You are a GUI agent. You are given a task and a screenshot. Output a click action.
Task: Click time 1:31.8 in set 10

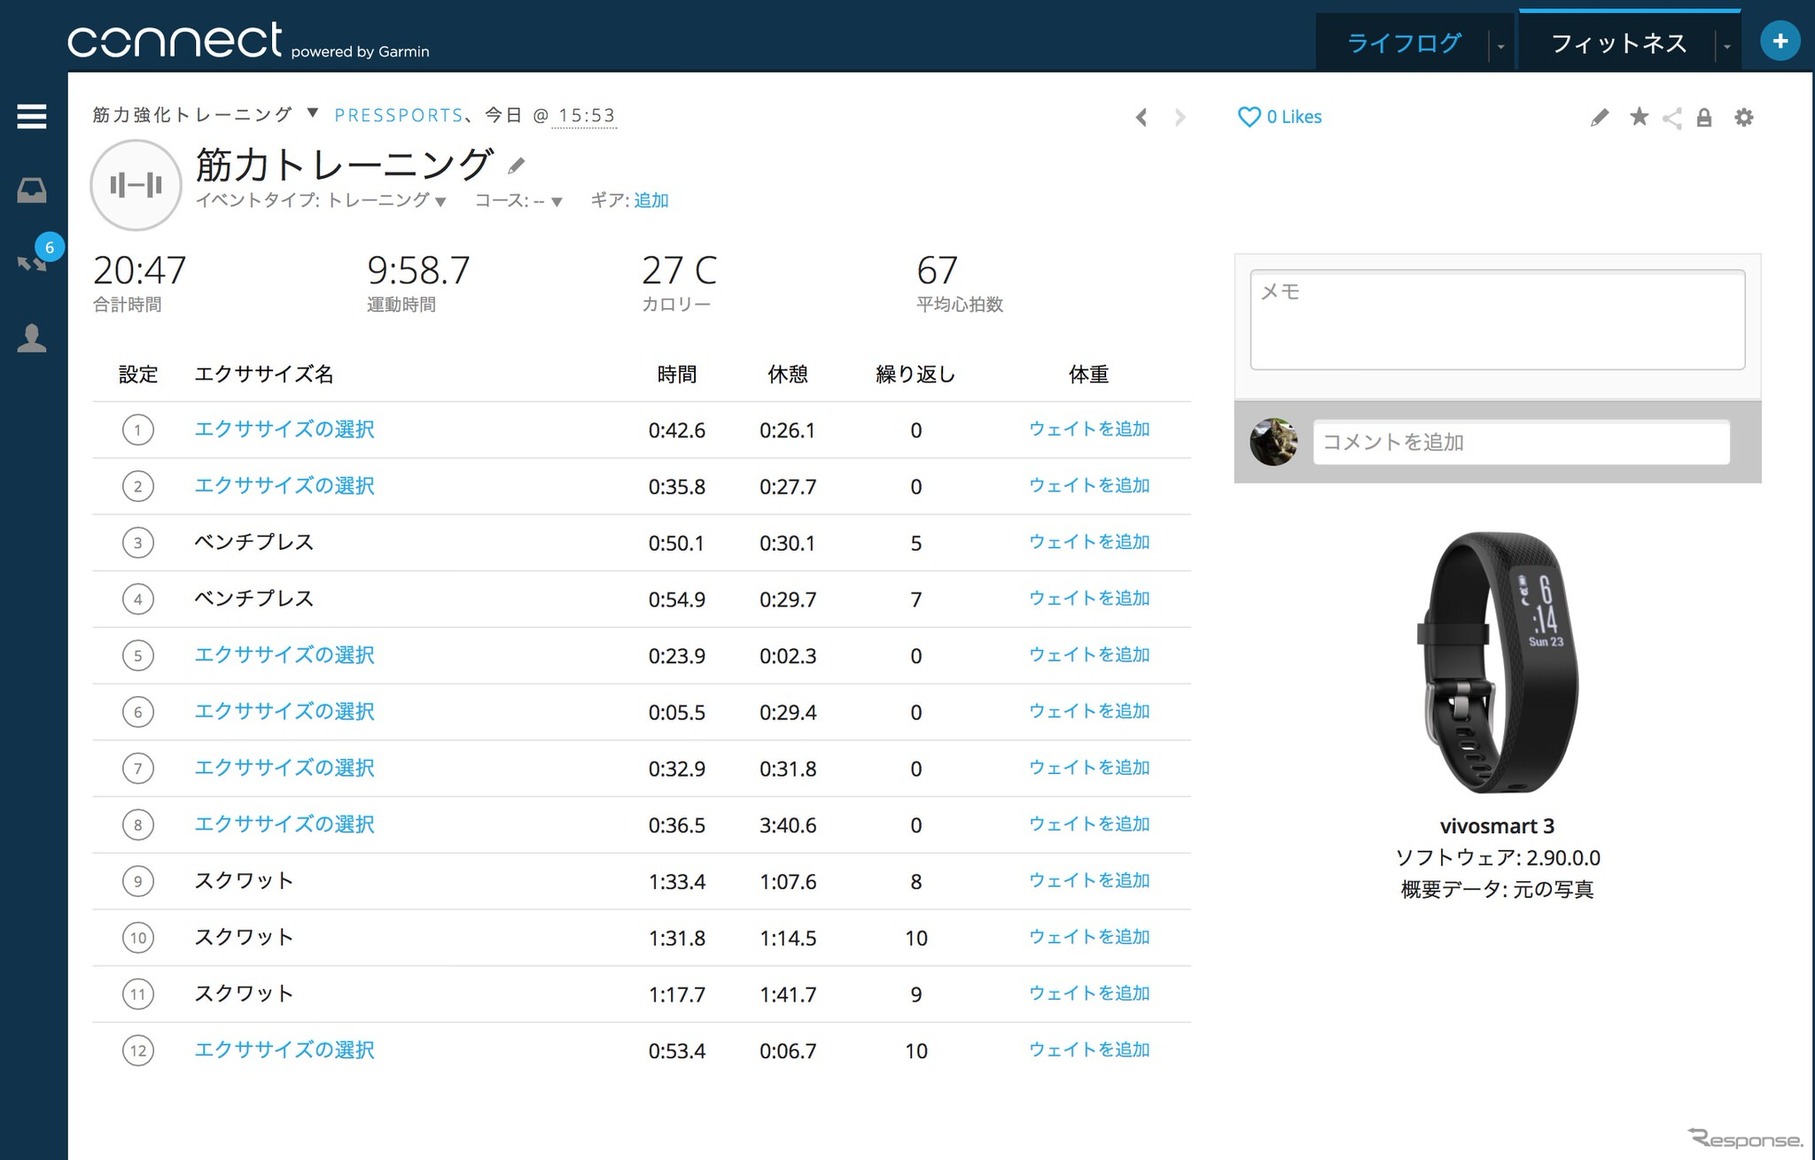[677, 939]
